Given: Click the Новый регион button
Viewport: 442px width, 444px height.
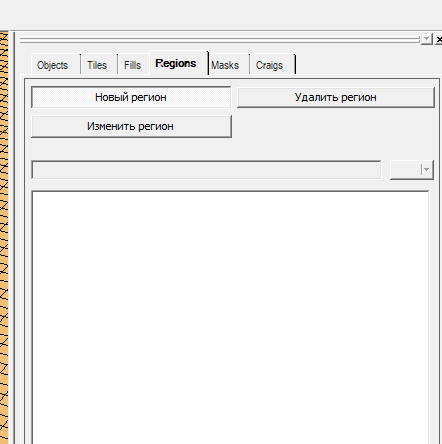Looking at the screenshot, I should 131,97.
